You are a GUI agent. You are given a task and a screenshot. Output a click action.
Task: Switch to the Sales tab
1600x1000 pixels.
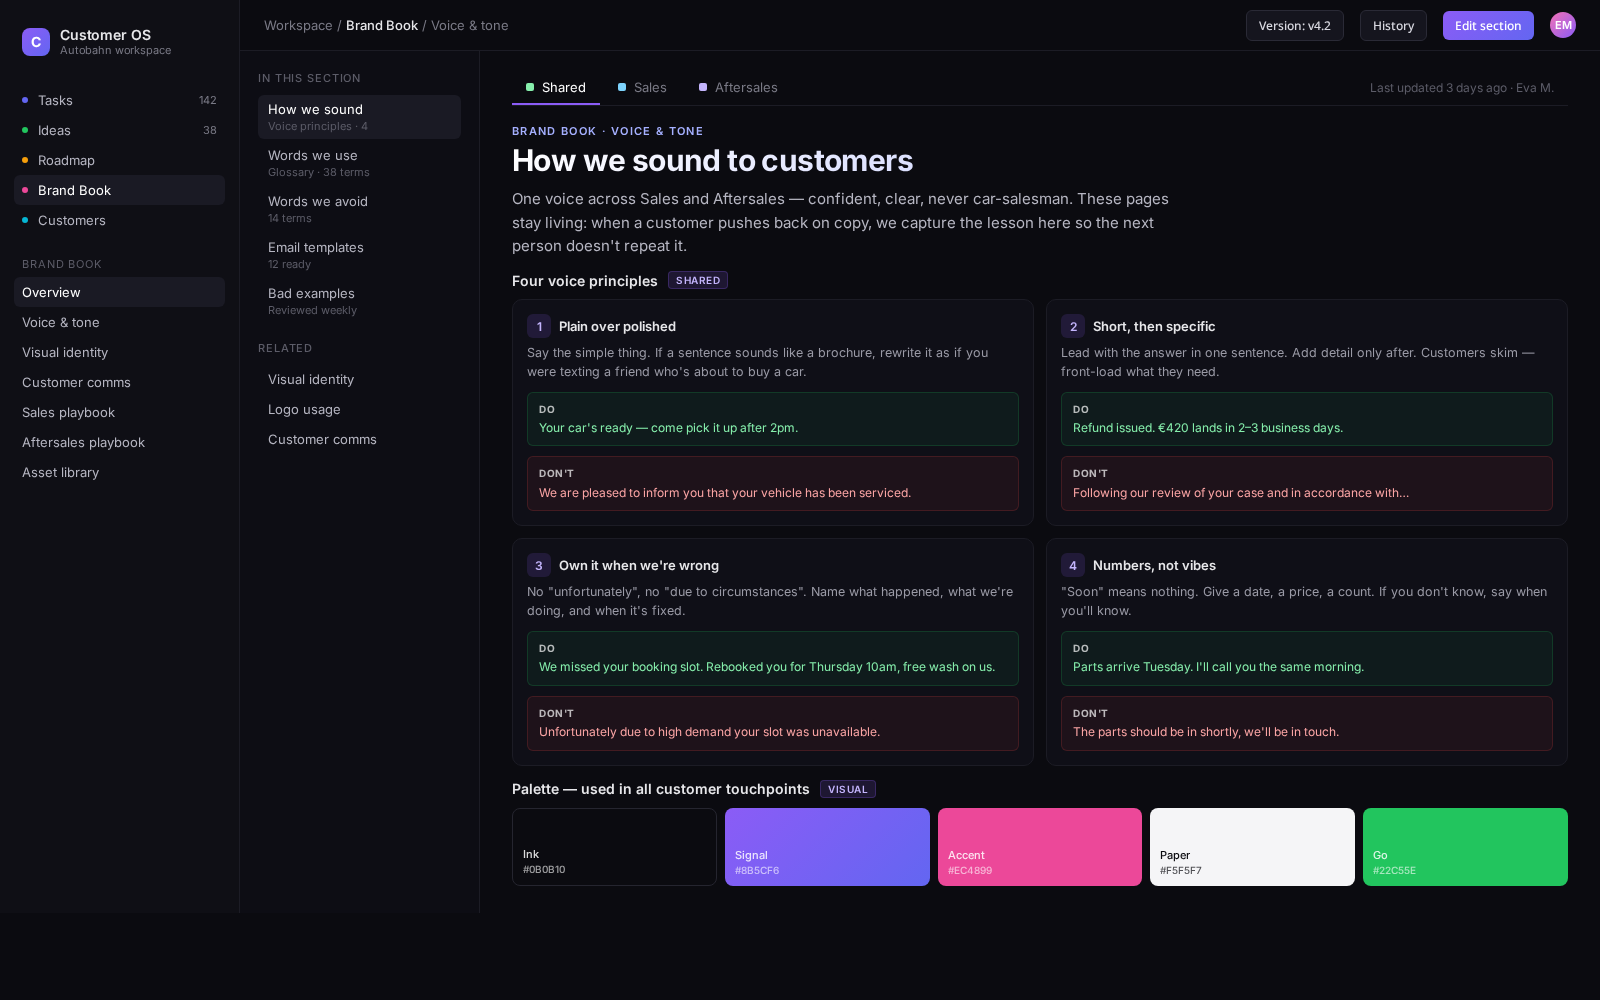[642, 88]
